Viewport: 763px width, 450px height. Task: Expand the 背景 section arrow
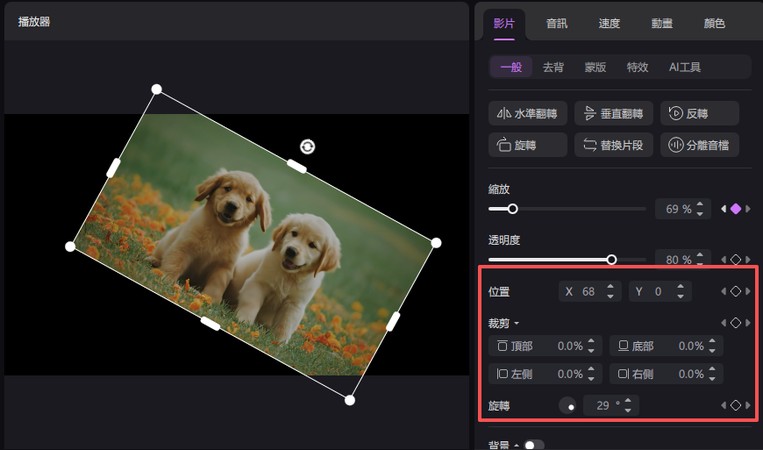[516, 445]
